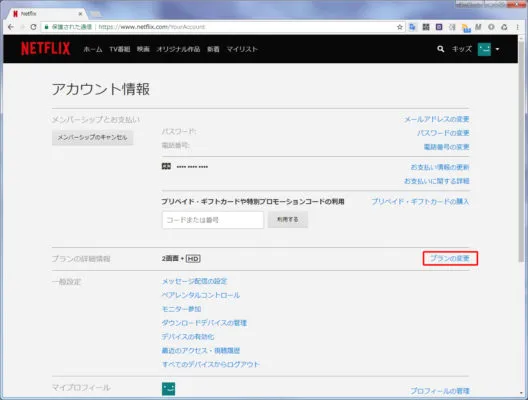Click the browser address bar URL
Viewport: 528px width, 400px height.
coord(152,27)
